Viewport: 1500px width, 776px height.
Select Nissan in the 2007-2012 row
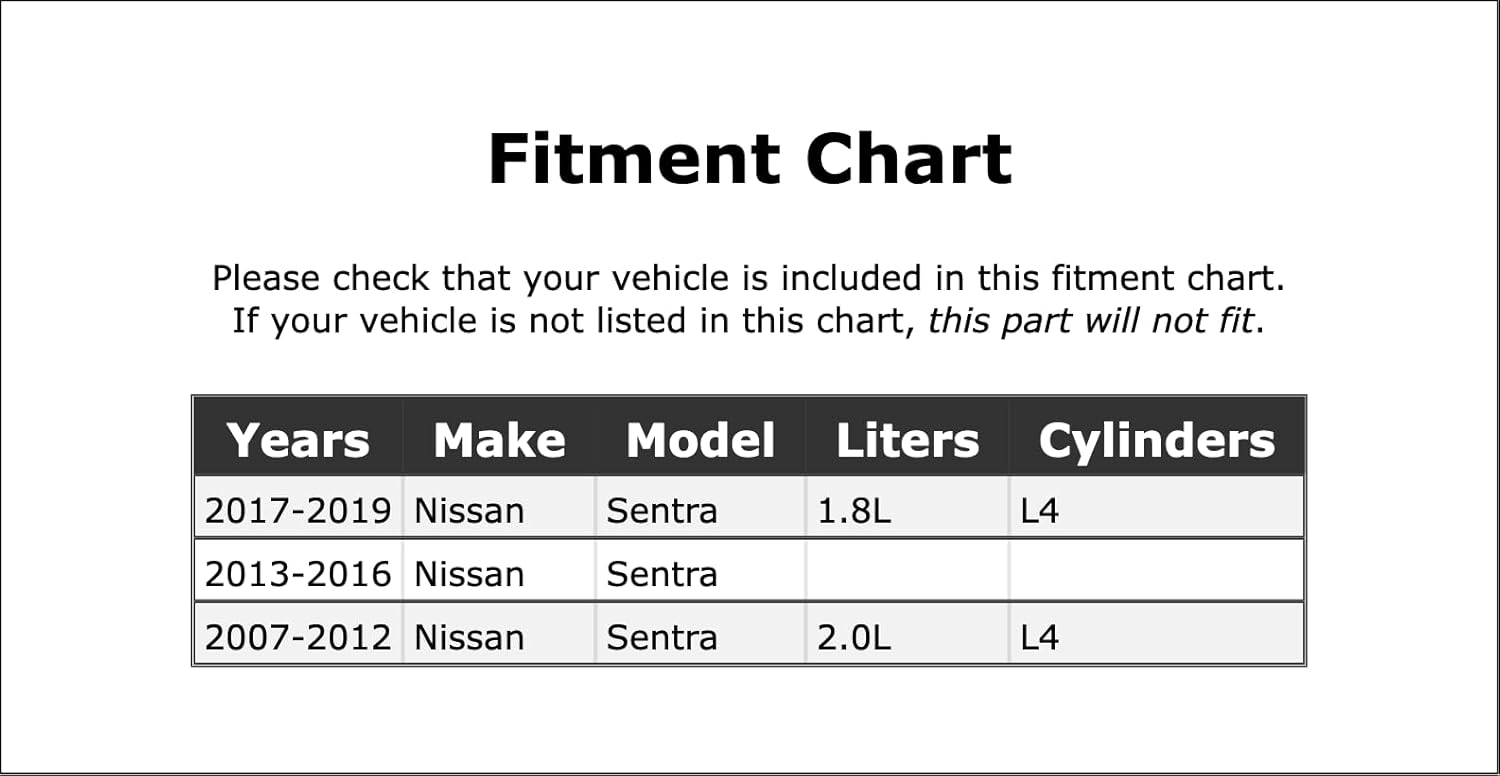point(469,637)
